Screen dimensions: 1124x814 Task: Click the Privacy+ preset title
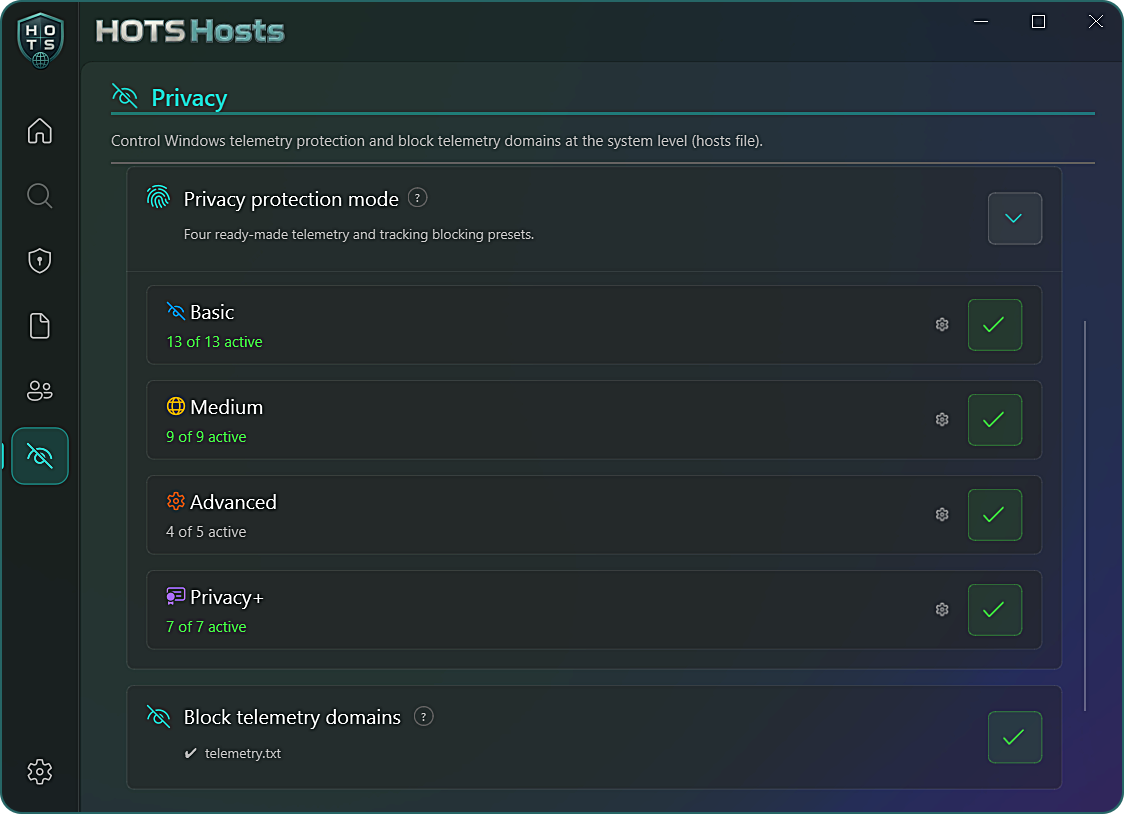point(227,598)
